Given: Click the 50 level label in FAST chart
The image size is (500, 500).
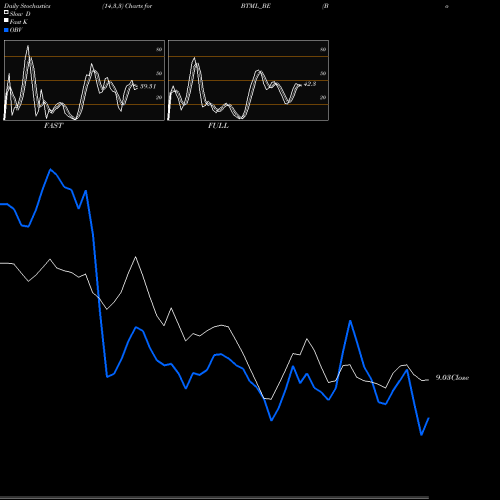Looking at the screenshot, I should pyautogui.click(x=159, y=73).
